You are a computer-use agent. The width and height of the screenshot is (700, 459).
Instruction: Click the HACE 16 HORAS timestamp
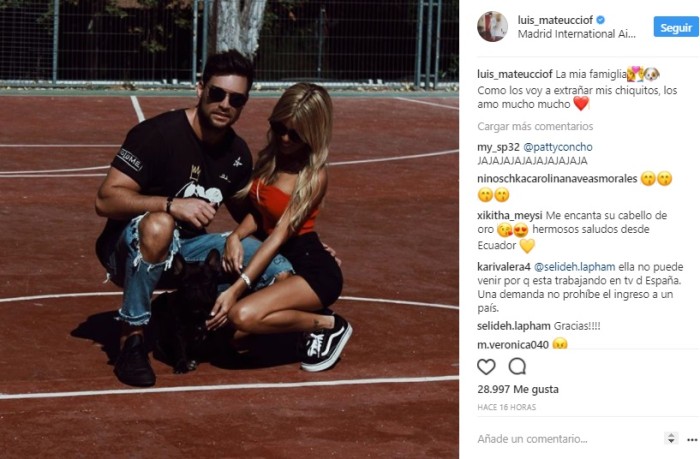506,407
